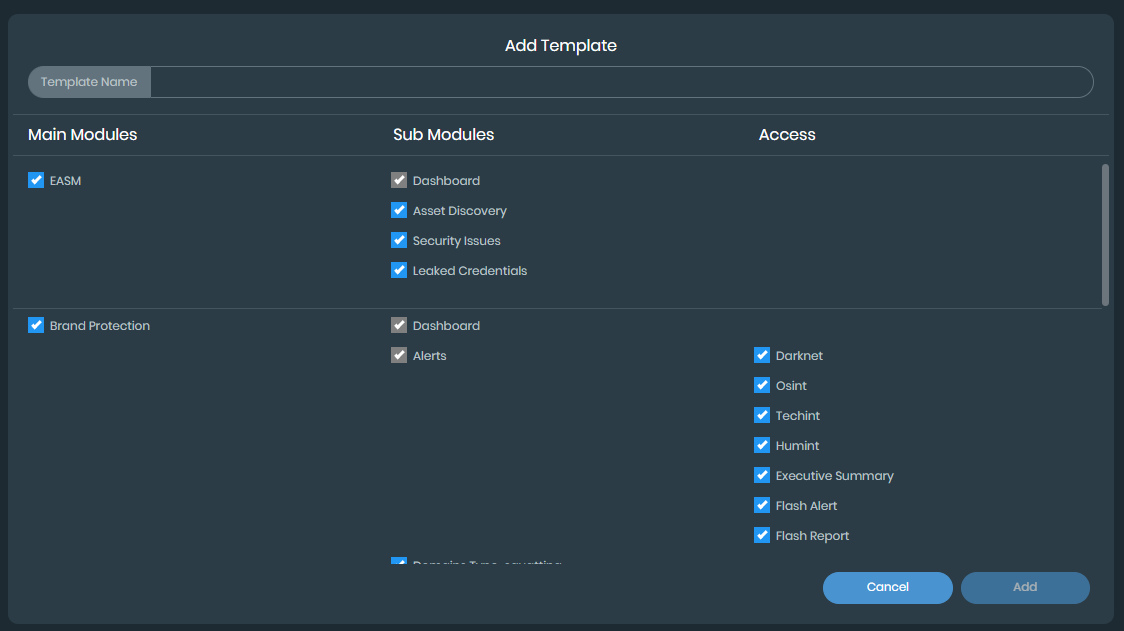
Task: Click the Add button
Action: pos(1025,588)
